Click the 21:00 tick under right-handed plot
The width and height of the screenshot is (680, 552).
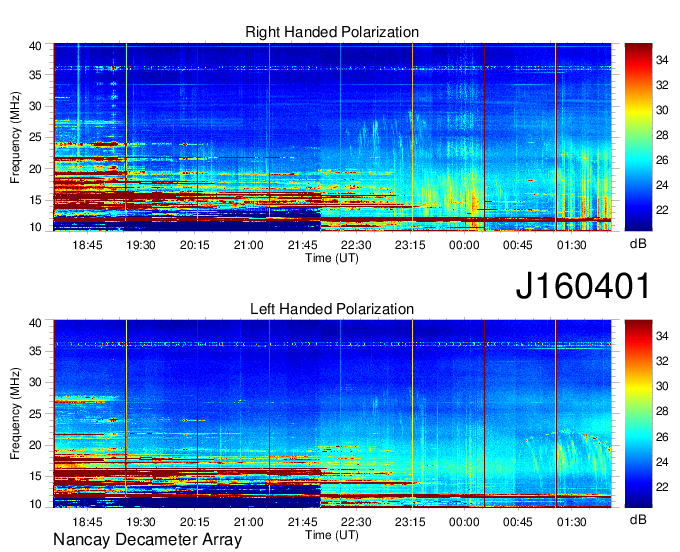(248, 245)
